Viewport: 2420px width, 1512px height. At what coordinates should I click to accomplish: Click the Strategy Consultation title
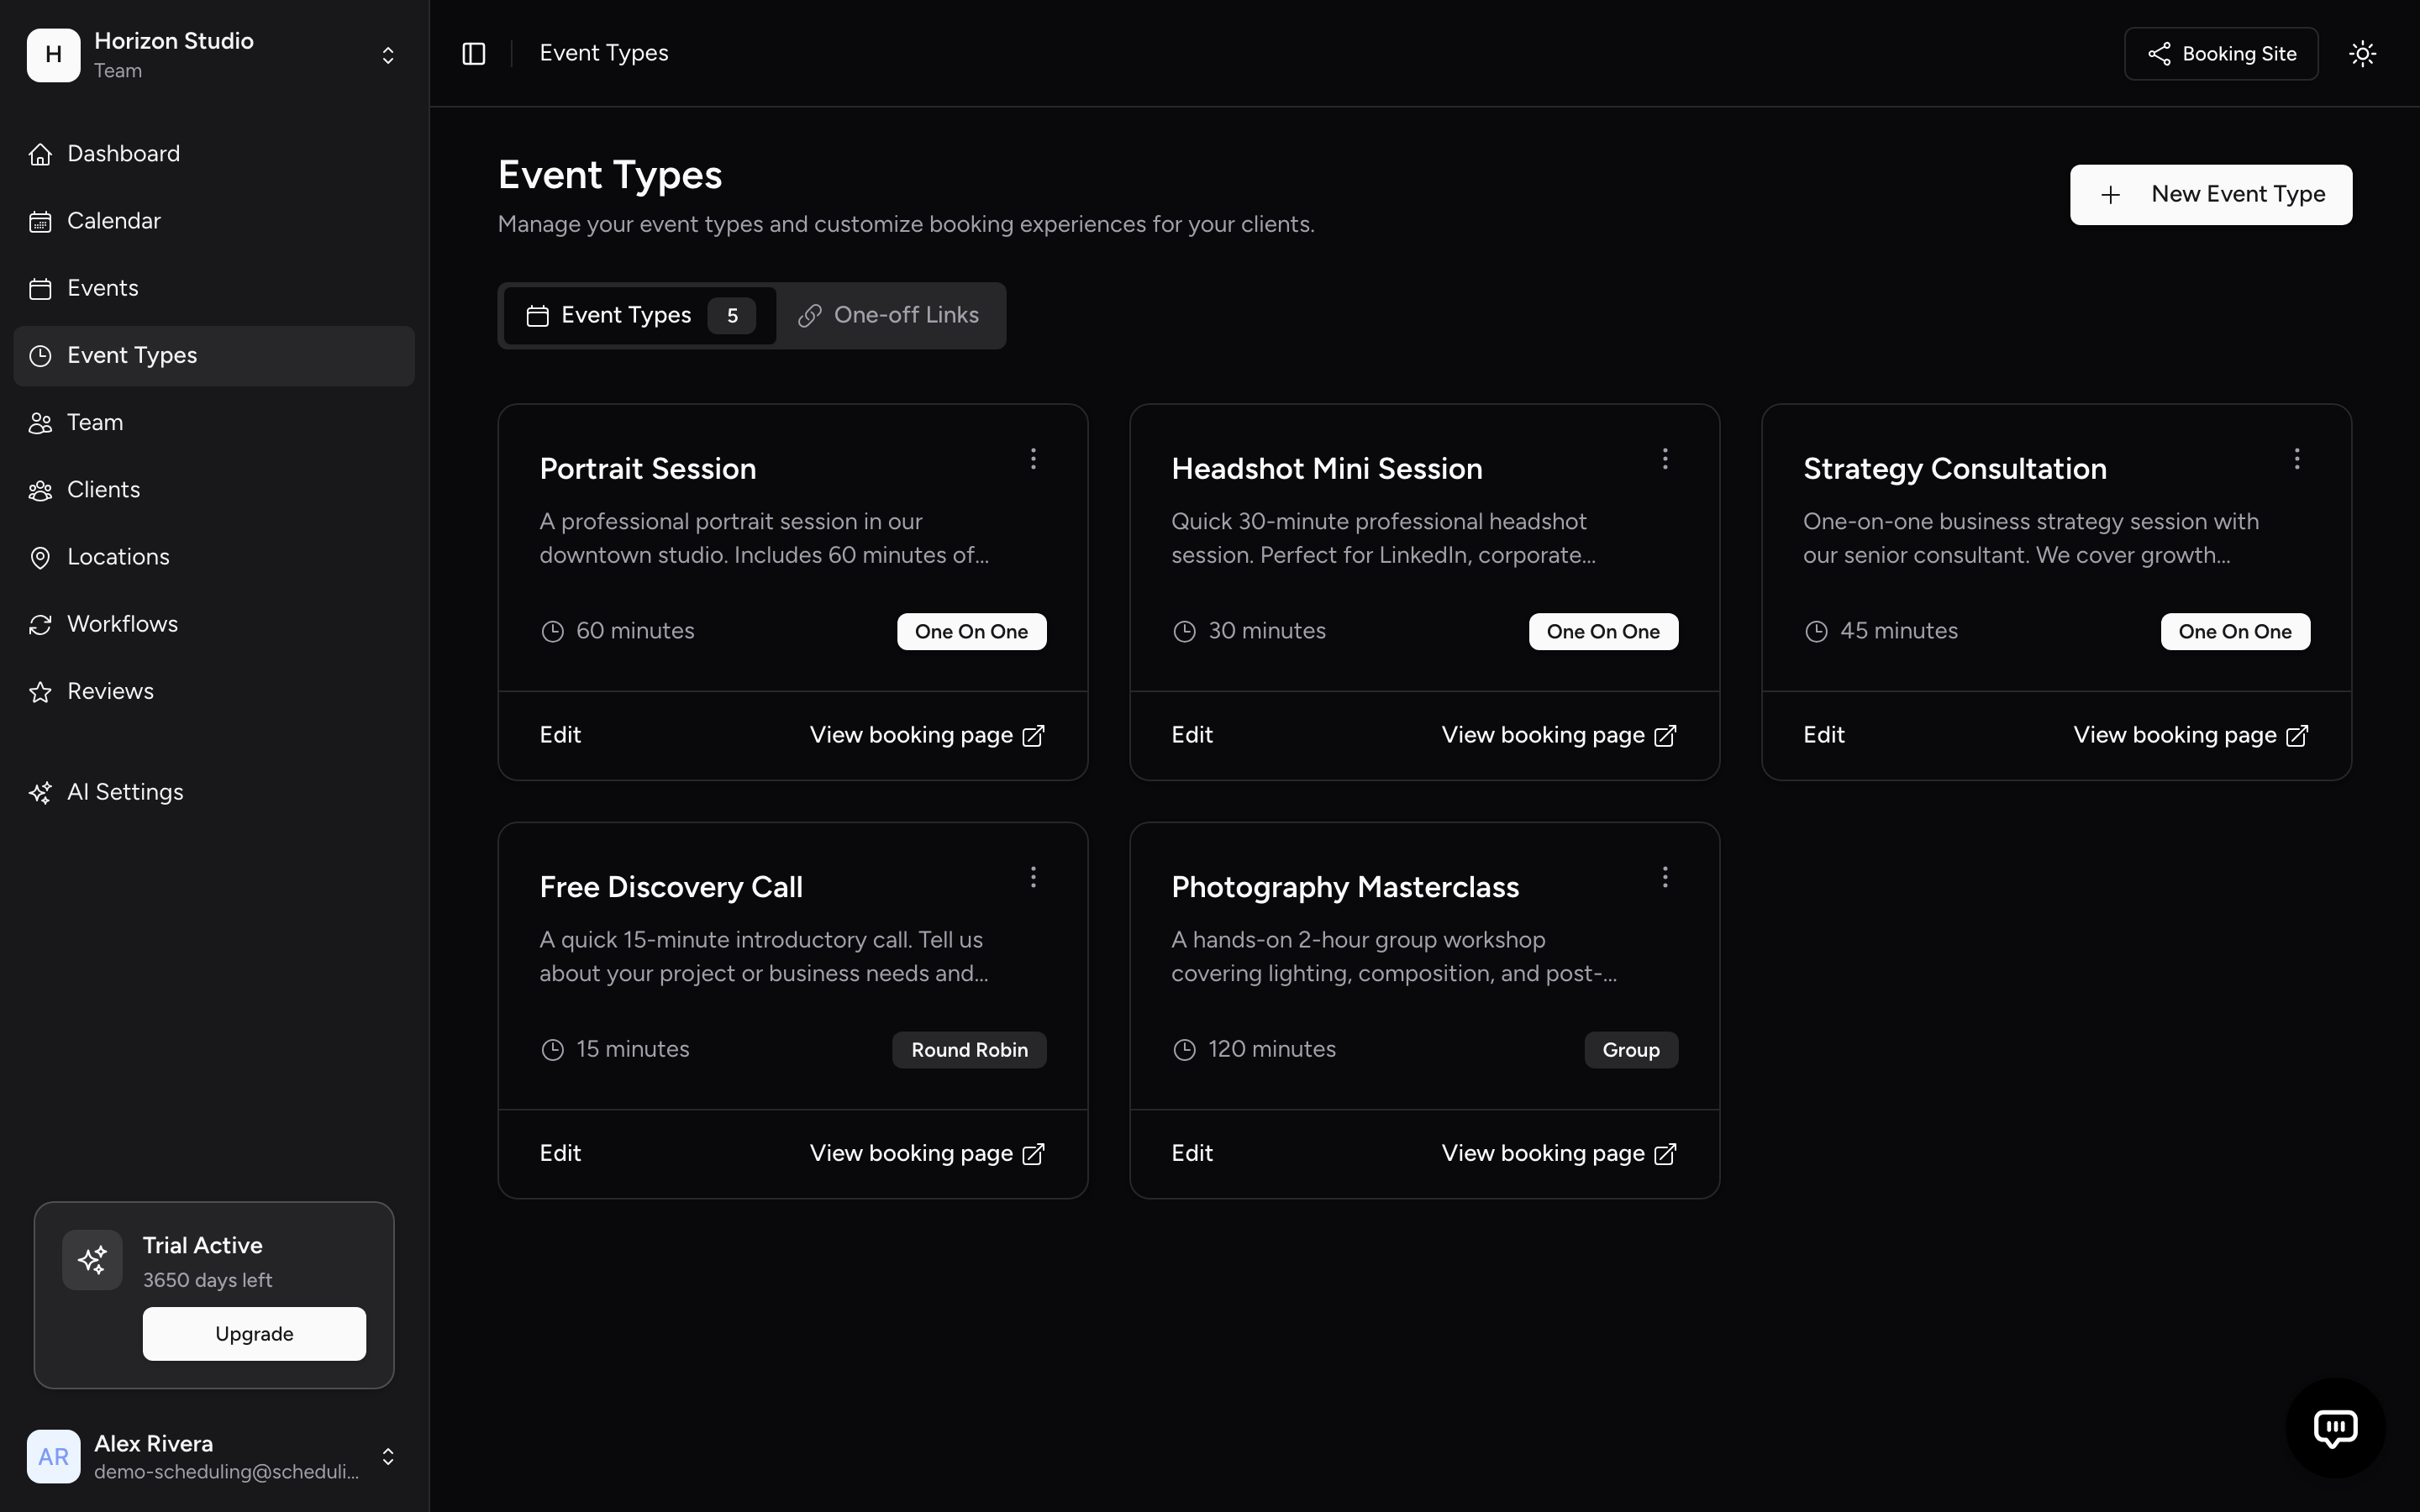coord(1955,469)
